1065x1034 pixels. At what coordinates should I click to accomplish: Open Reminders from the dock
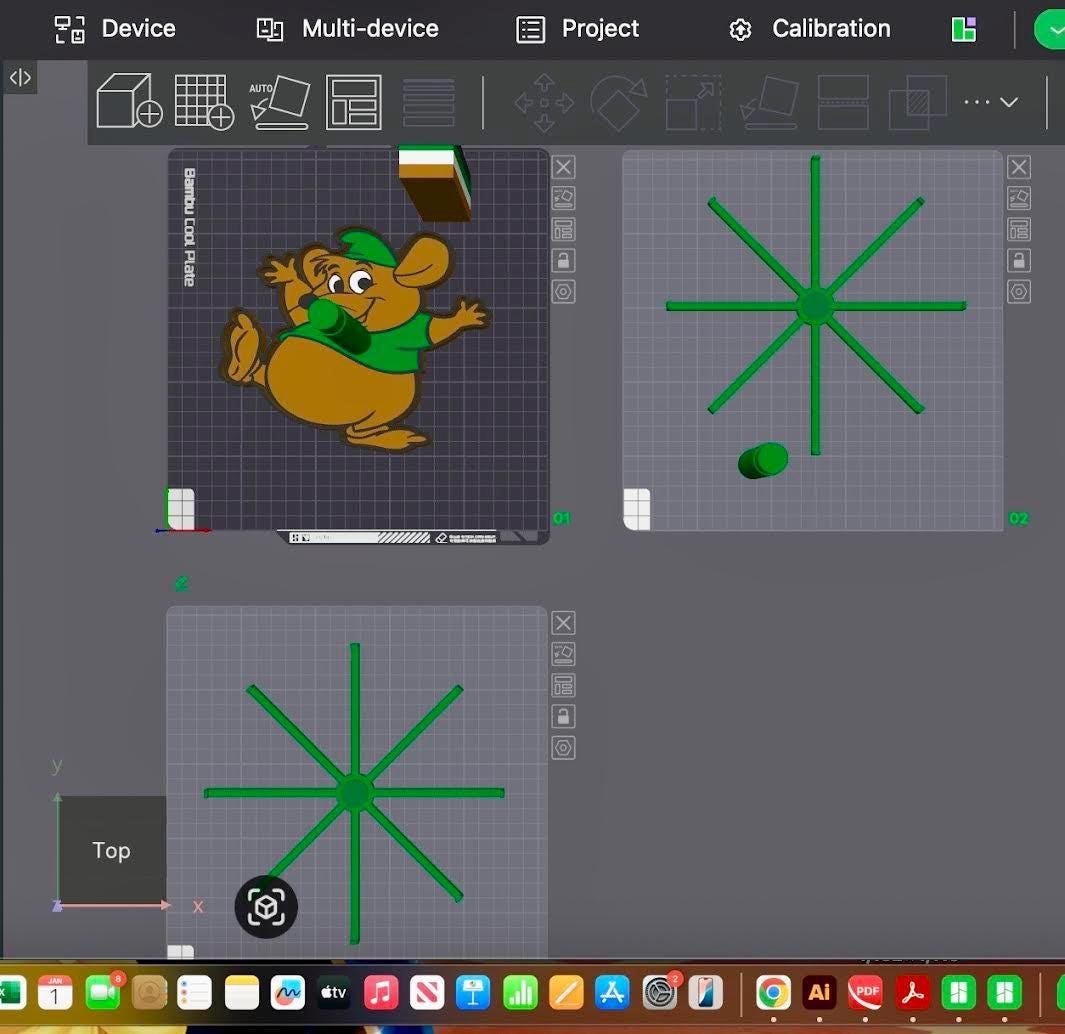pos(194,993)
